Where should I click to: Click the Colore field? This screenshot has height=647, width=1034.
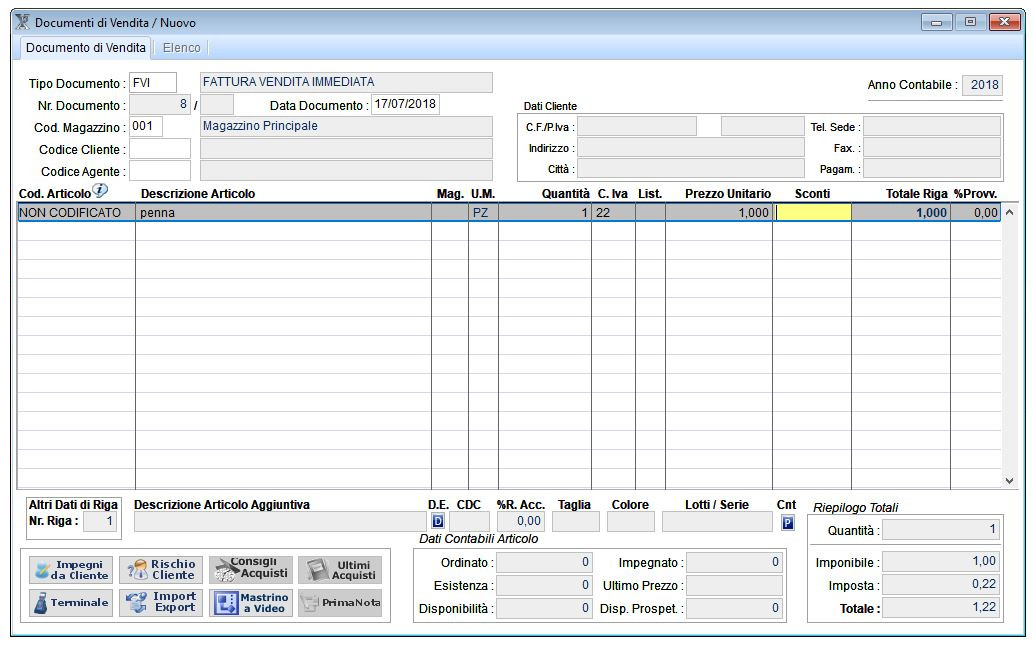(630, 522)
